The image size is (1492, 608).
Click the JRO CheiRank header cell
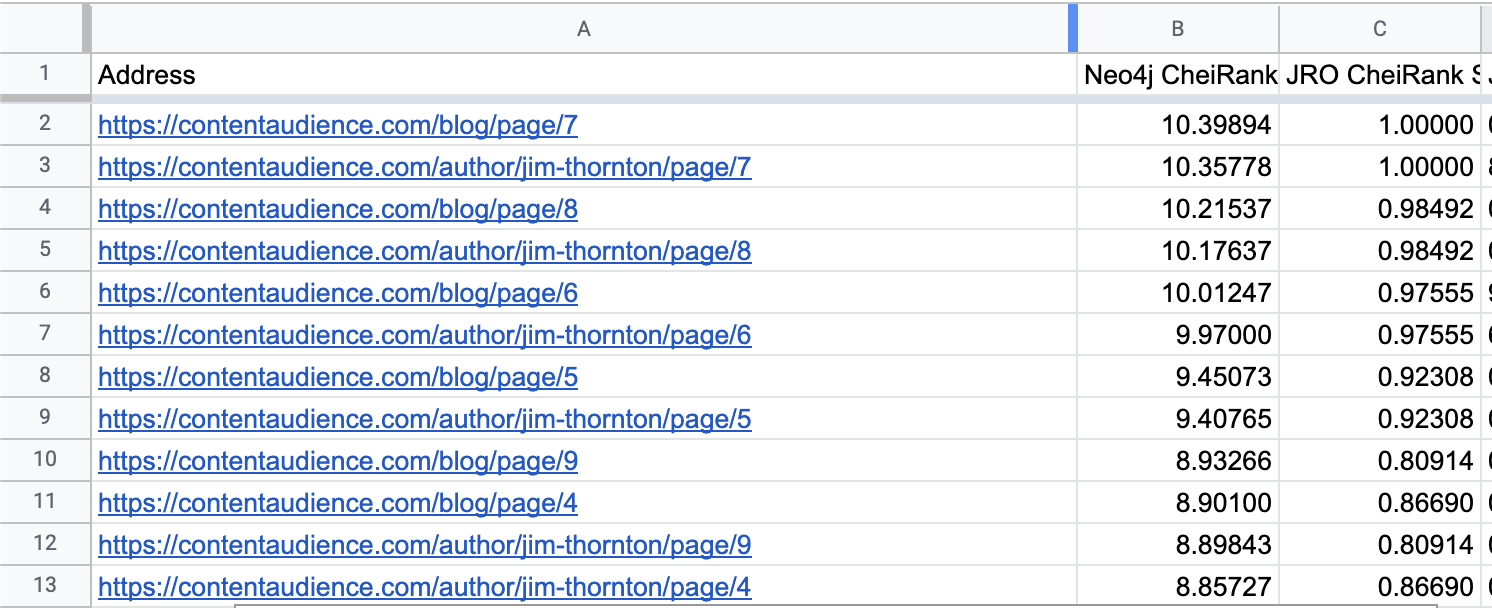click(x=1379, y=75)
